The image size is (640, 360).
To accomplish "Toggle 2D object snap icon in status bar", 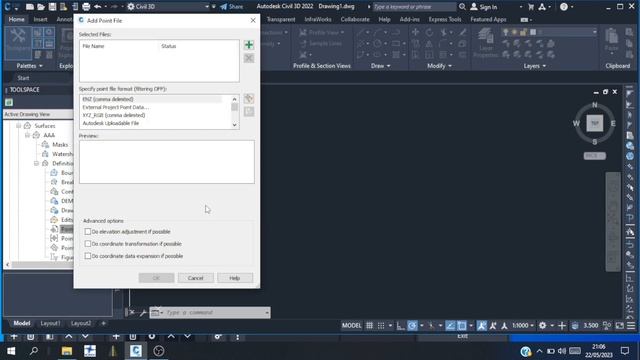I will [462, 325].
